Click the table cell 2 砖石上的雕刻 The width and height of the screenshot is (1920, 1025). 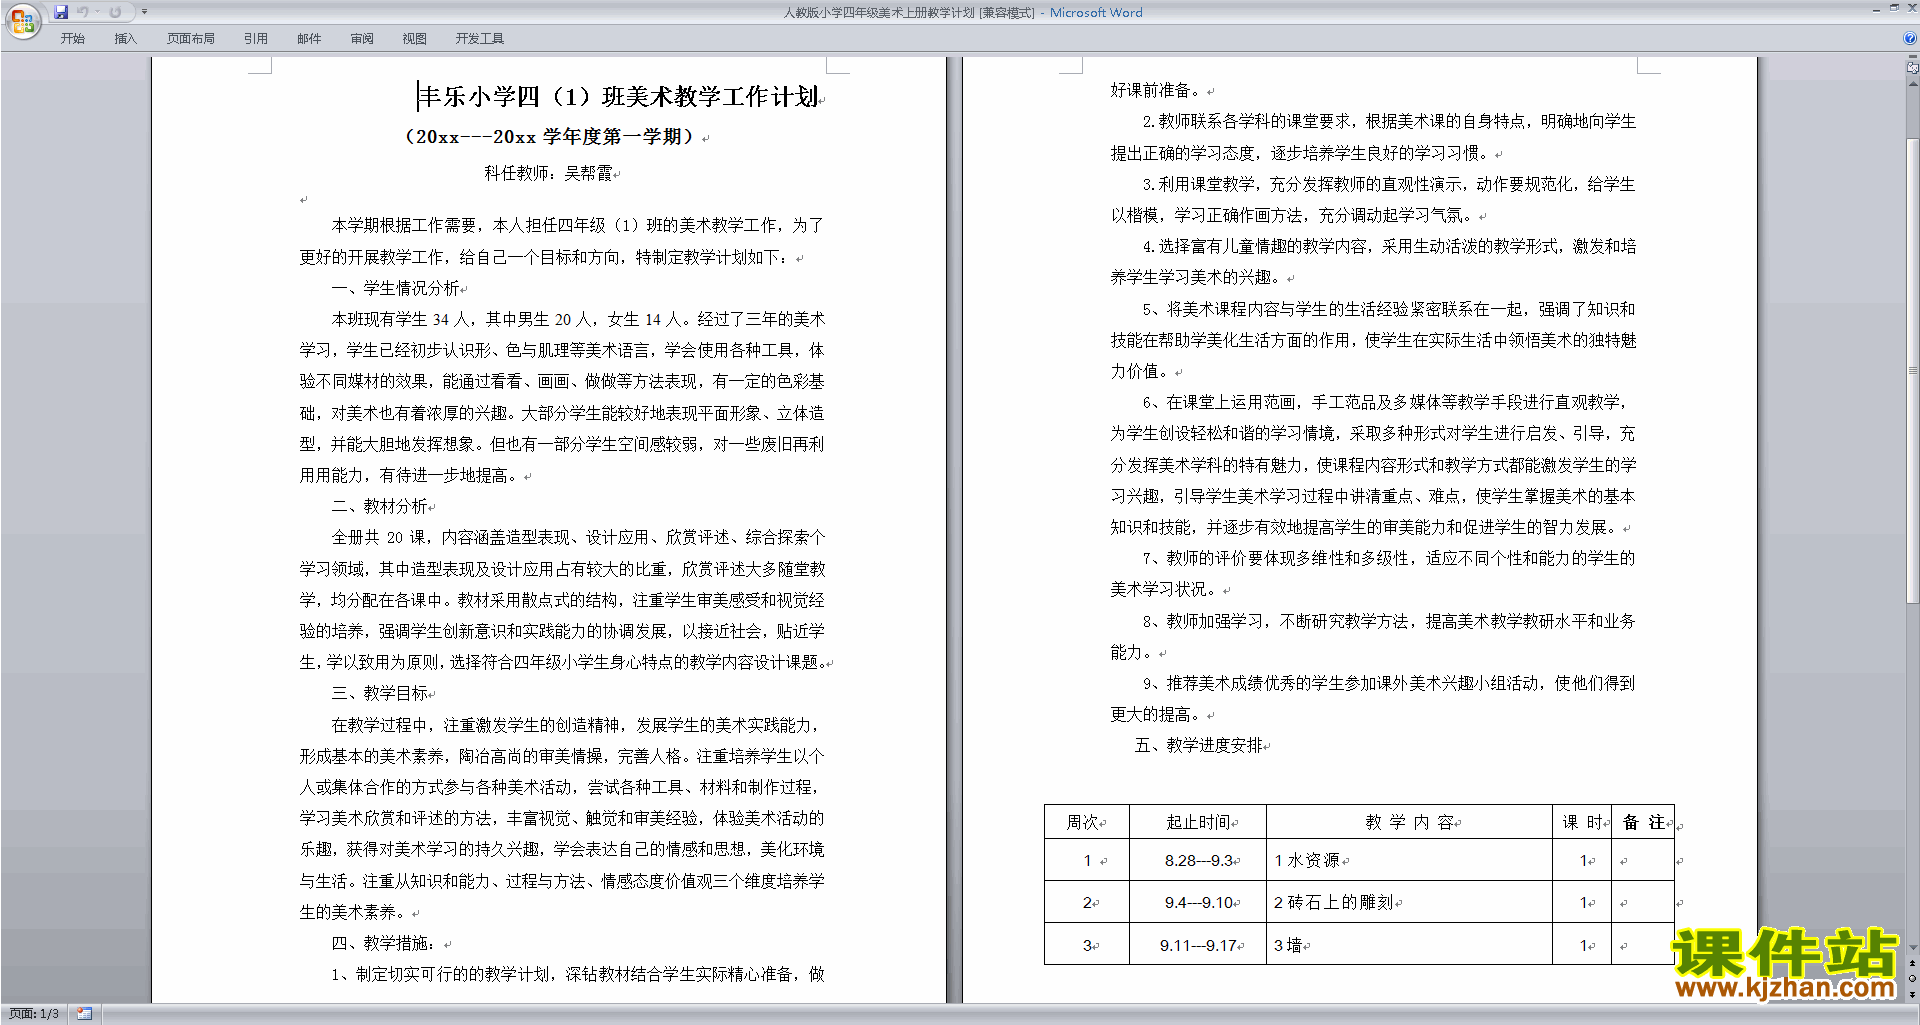(x=1409, y=902)
